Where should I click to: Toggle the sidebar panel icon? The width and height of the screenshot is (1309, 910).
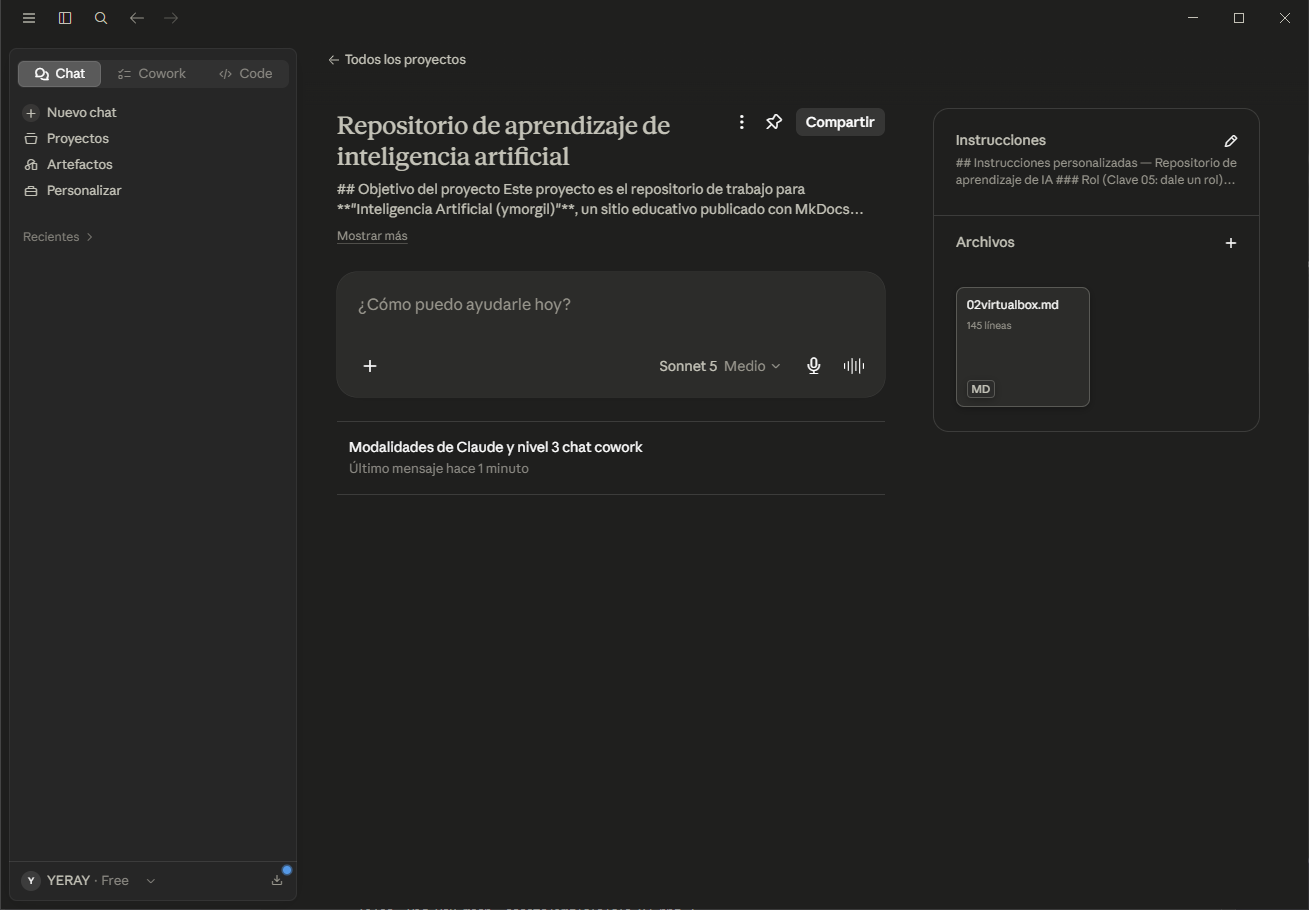click(65, 18)
